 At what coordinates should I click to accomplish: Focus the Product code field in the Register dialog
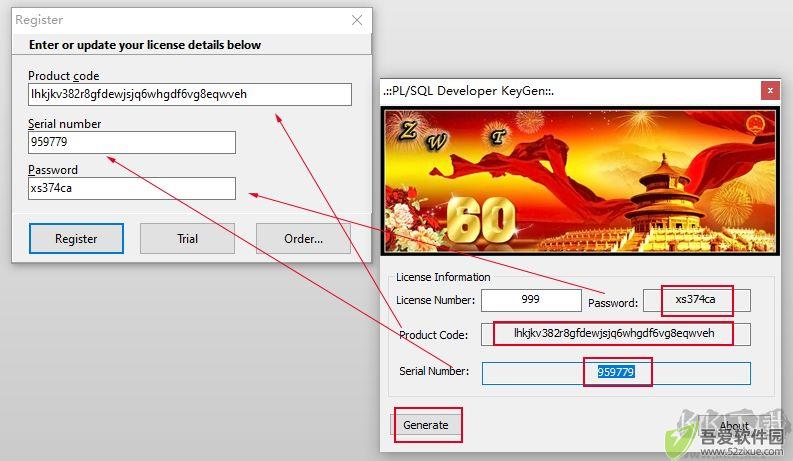[x=190, y=95]
